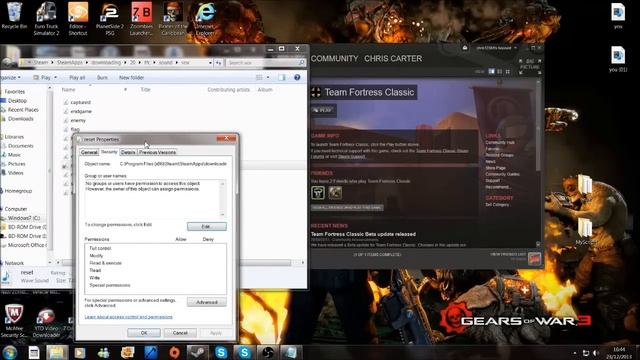Viewport: 640px width, 360px height.
Task: Open McAfee Security Scan desktop icon
Action: [14, 321]
